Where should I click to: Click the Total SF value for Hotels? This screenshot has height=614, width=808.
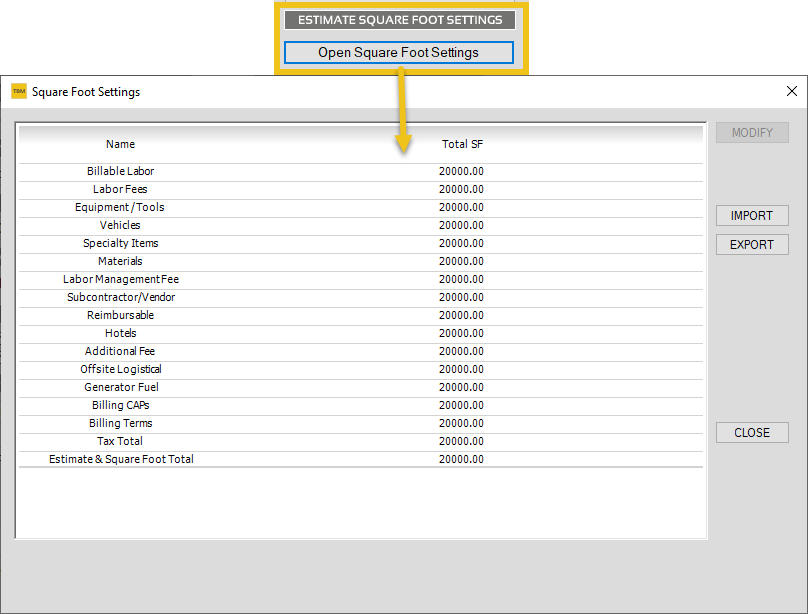click(461, 334)
